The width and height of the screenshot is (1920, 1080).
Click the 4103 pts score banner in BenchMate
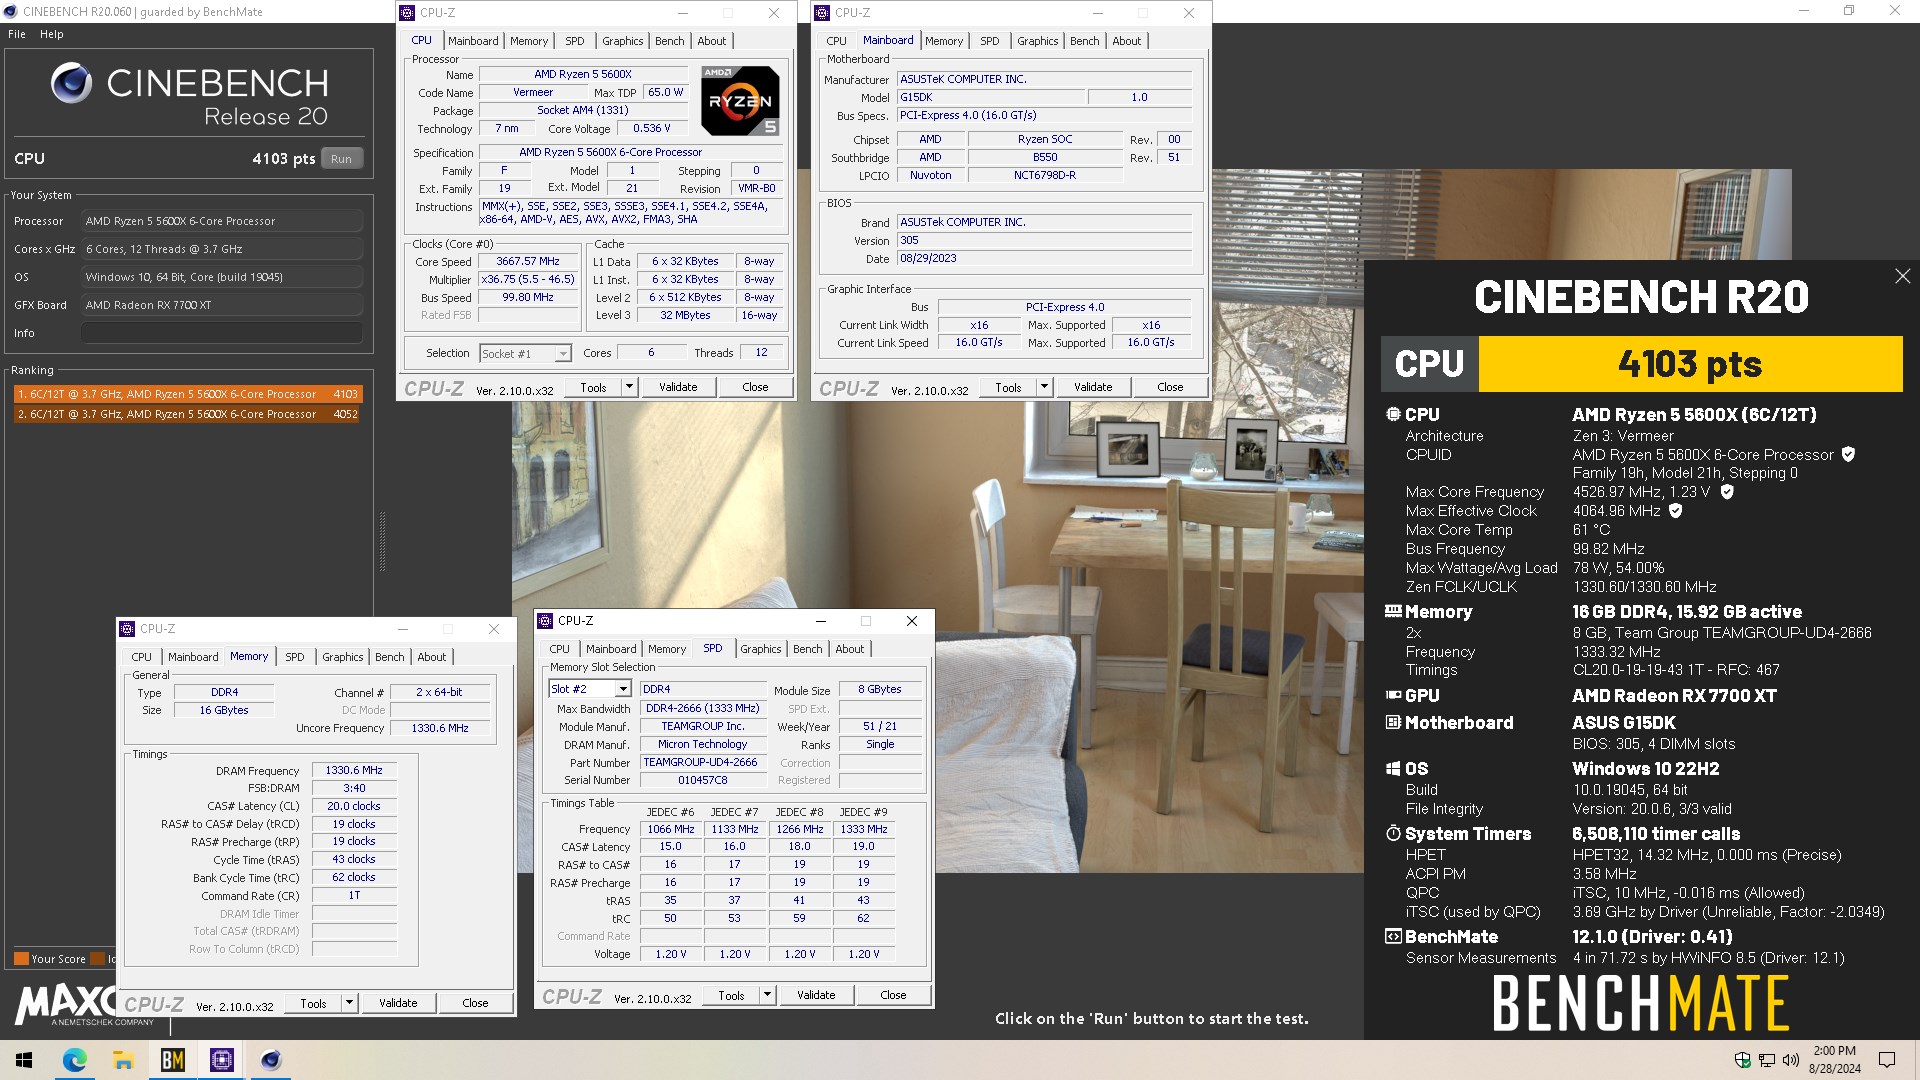click(x=1690, y=364)
